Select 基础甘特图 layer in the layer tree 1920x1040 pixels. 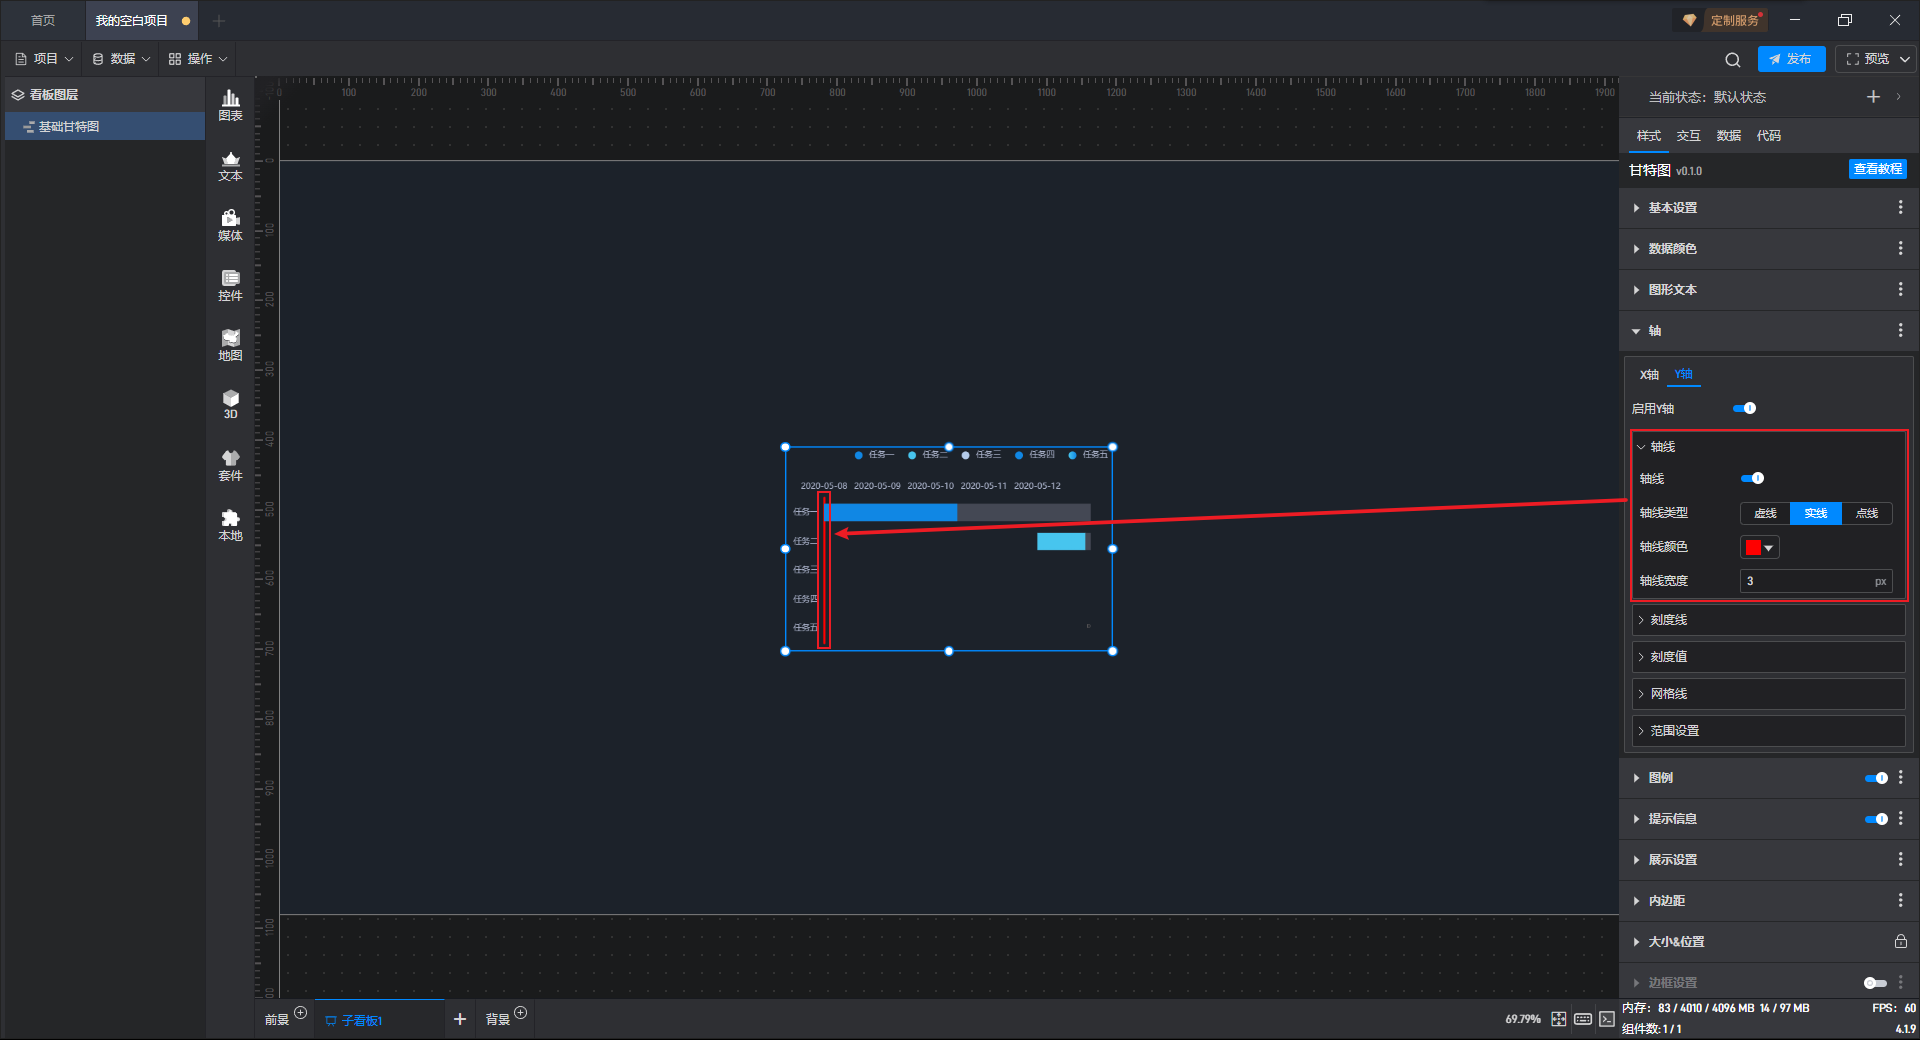[105, 126]
